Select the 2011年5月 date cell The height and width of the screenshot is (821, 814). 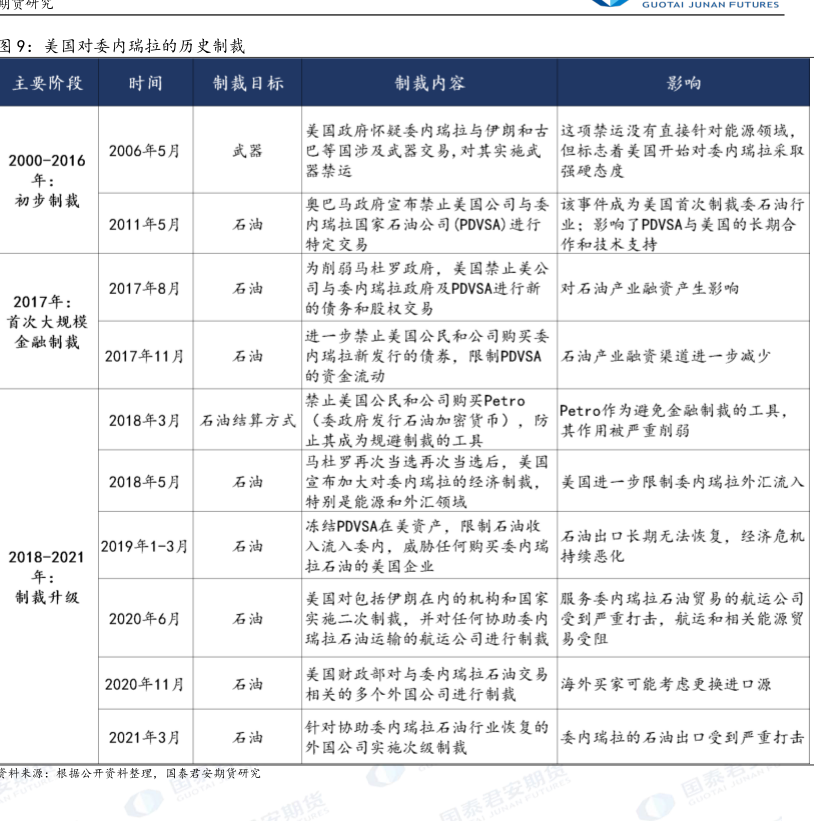tap(145, 223)
